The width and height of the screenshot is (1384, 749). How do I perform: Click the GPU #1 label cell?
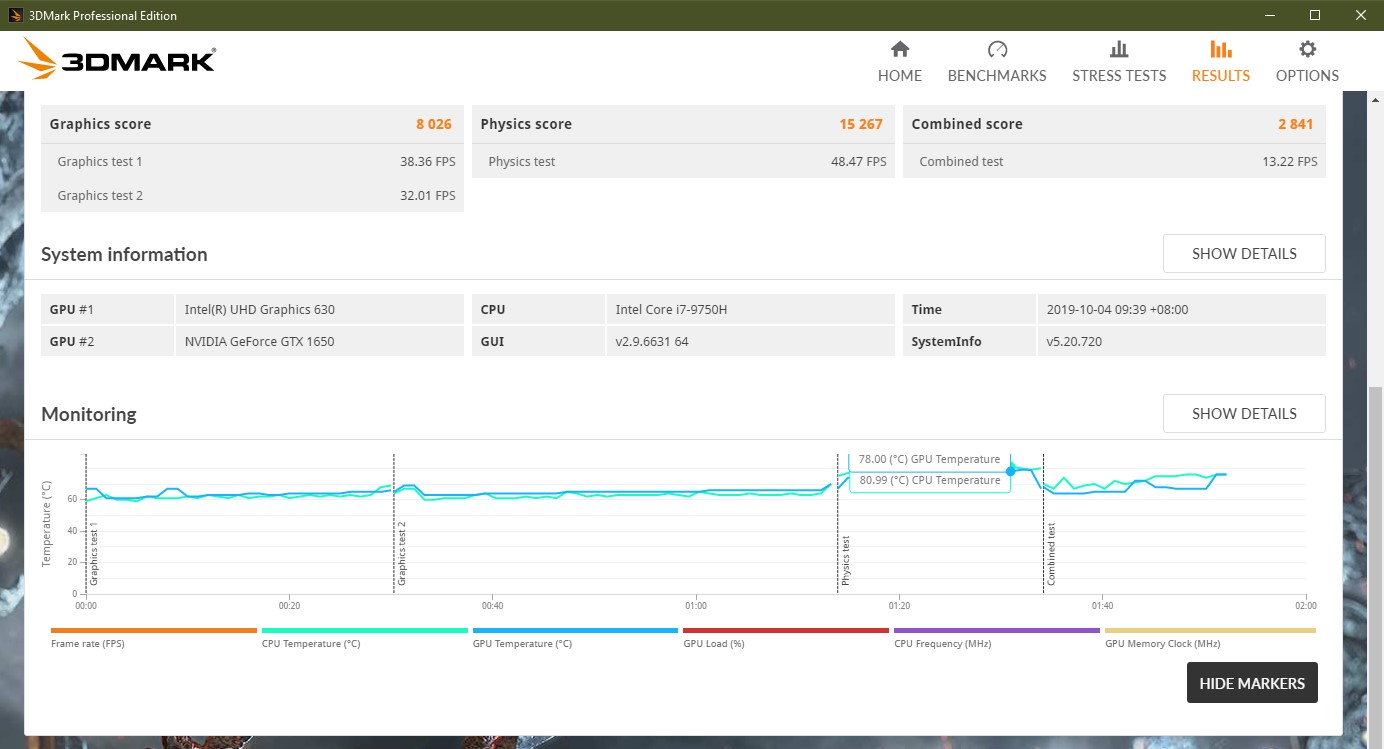coord(108,309)
